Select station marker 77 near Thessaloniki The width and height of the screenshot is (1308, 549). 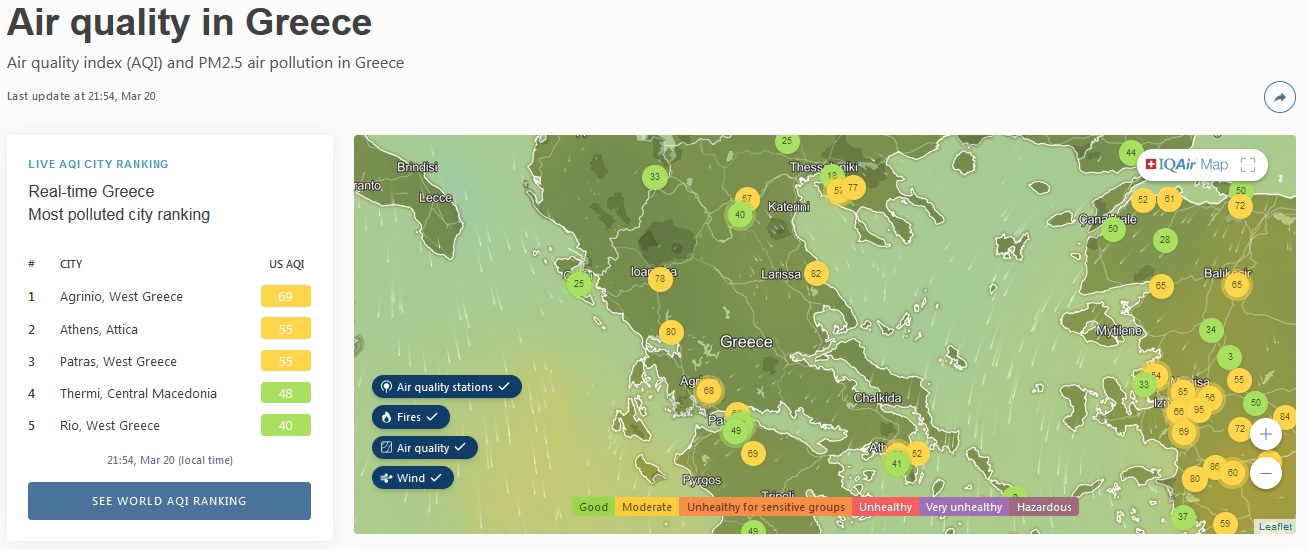(x=853, y=187)
